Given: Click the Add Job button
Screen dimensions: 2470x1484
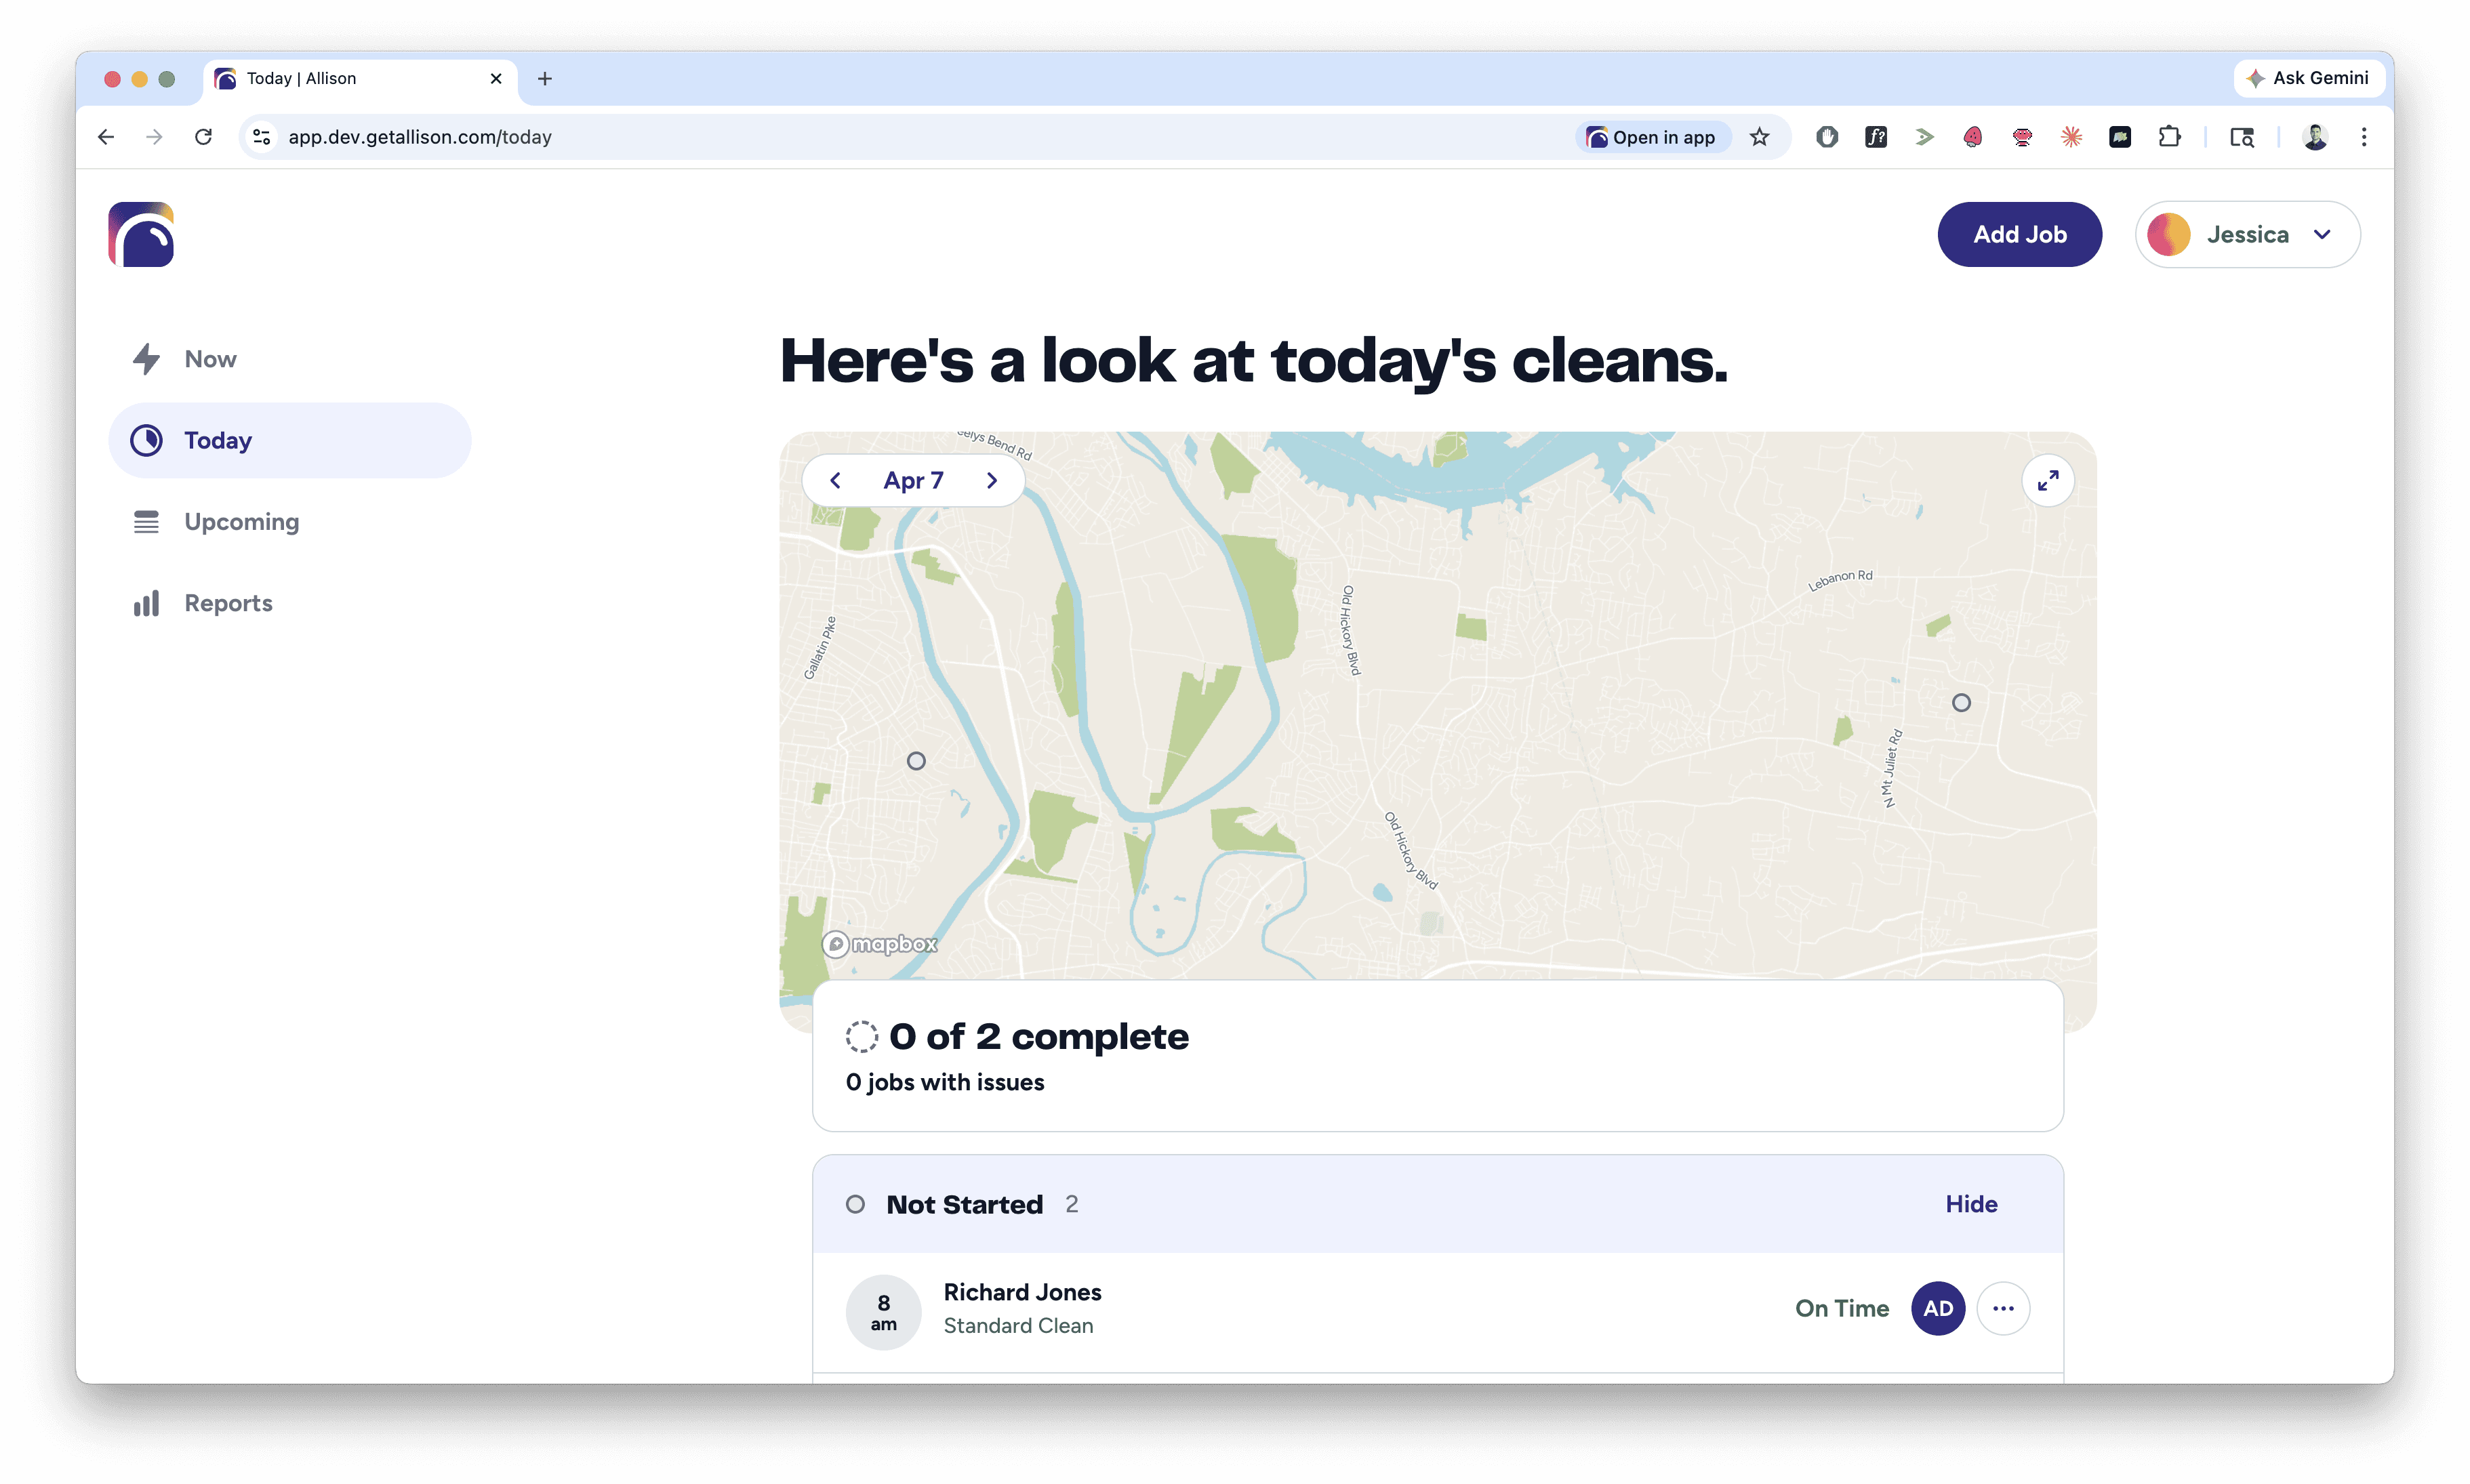Looking at the screenshot, I should click(2018, 235).
